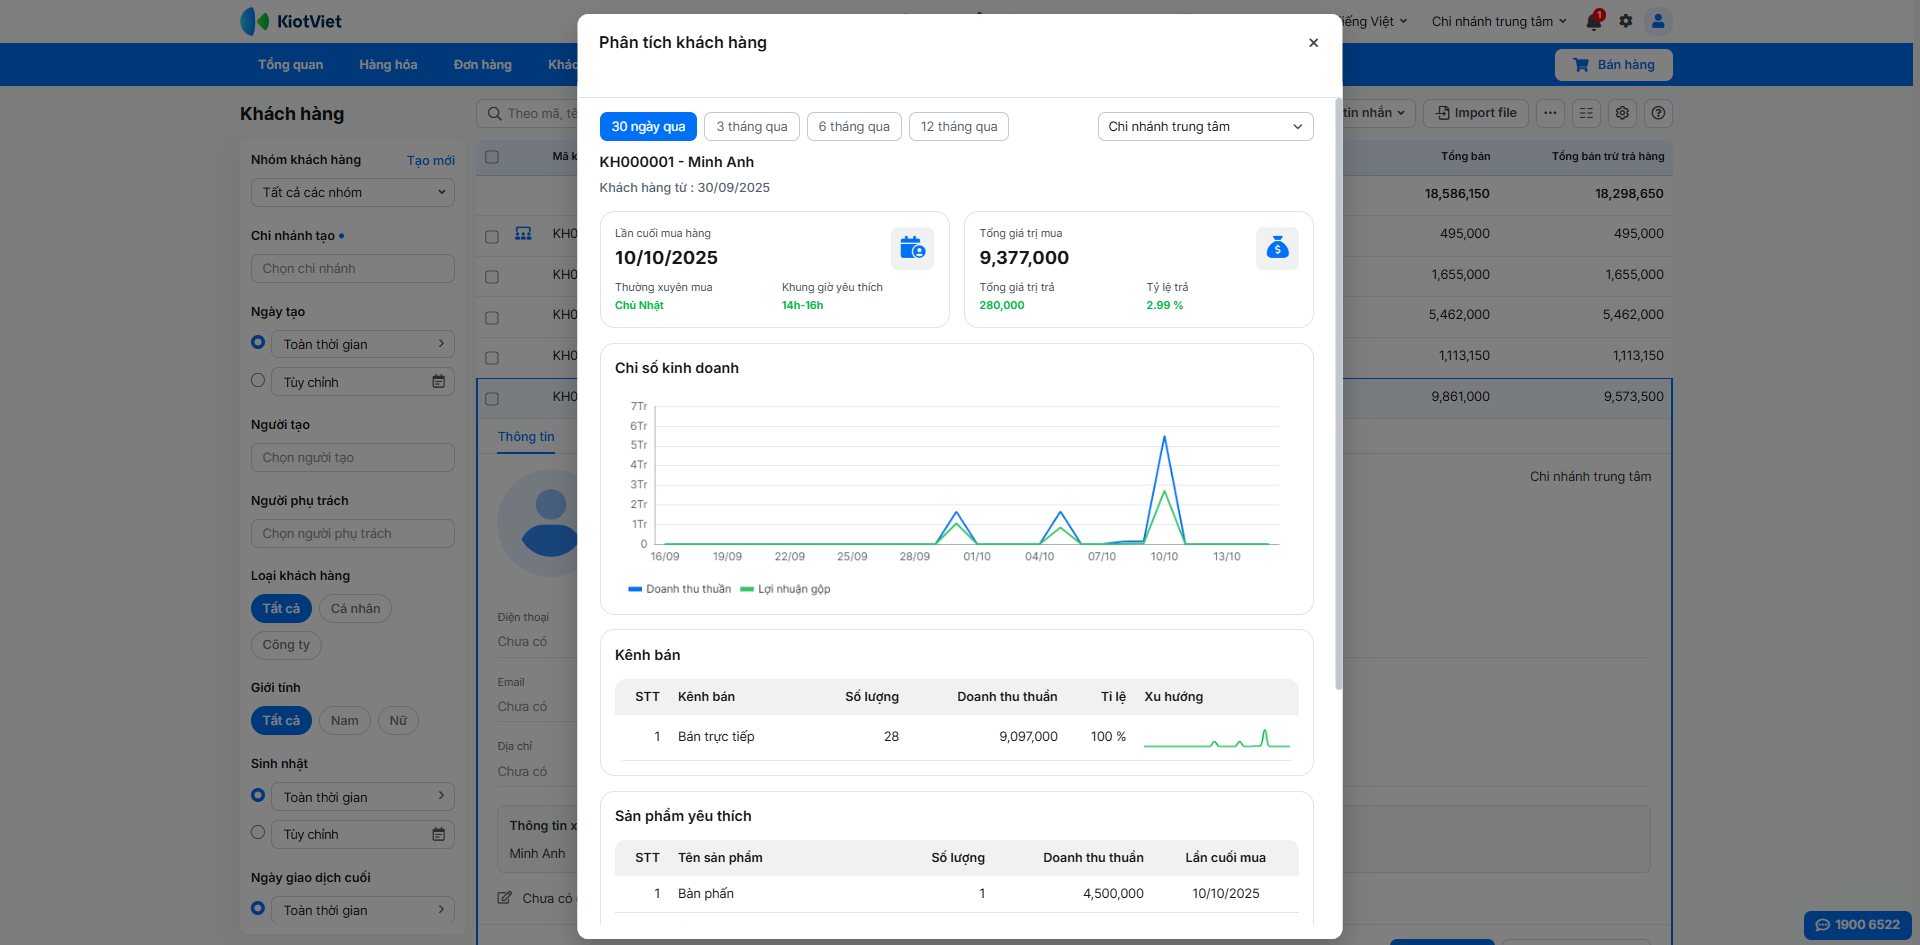Click the Chọn người tạo input field
This screenshot has width=1920, height=945.
click(x=352, y=458)
